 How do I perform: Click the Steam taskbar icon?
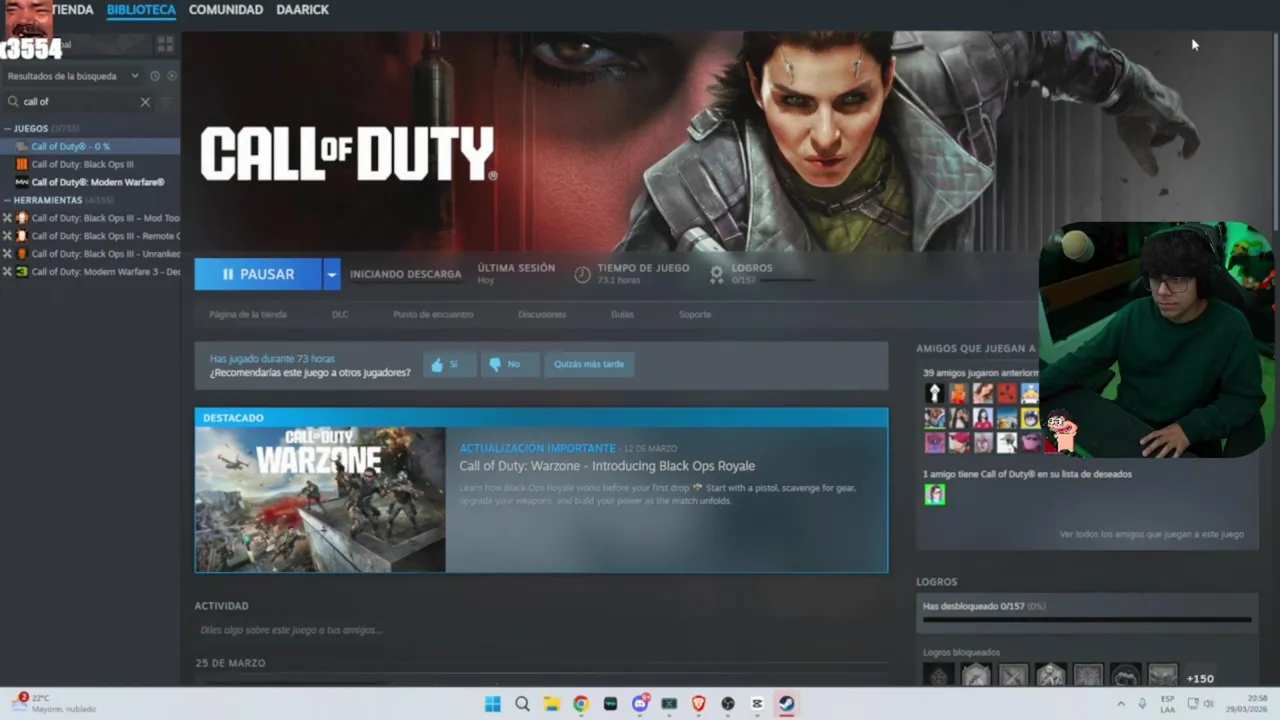point(787,704)
